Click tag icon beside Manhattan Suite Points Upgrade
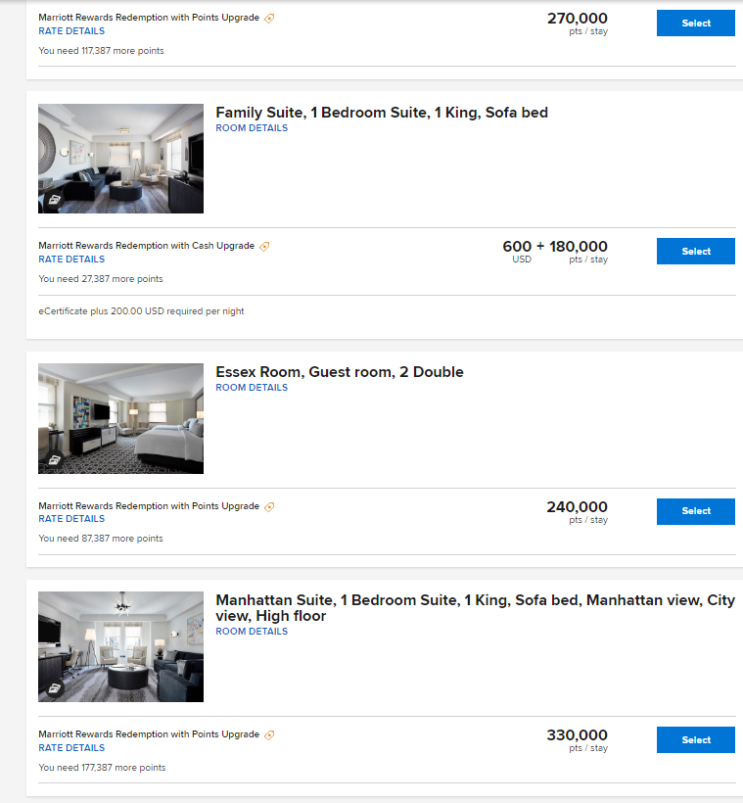Screen dimensions: 743x803 (x=269, y=735)
